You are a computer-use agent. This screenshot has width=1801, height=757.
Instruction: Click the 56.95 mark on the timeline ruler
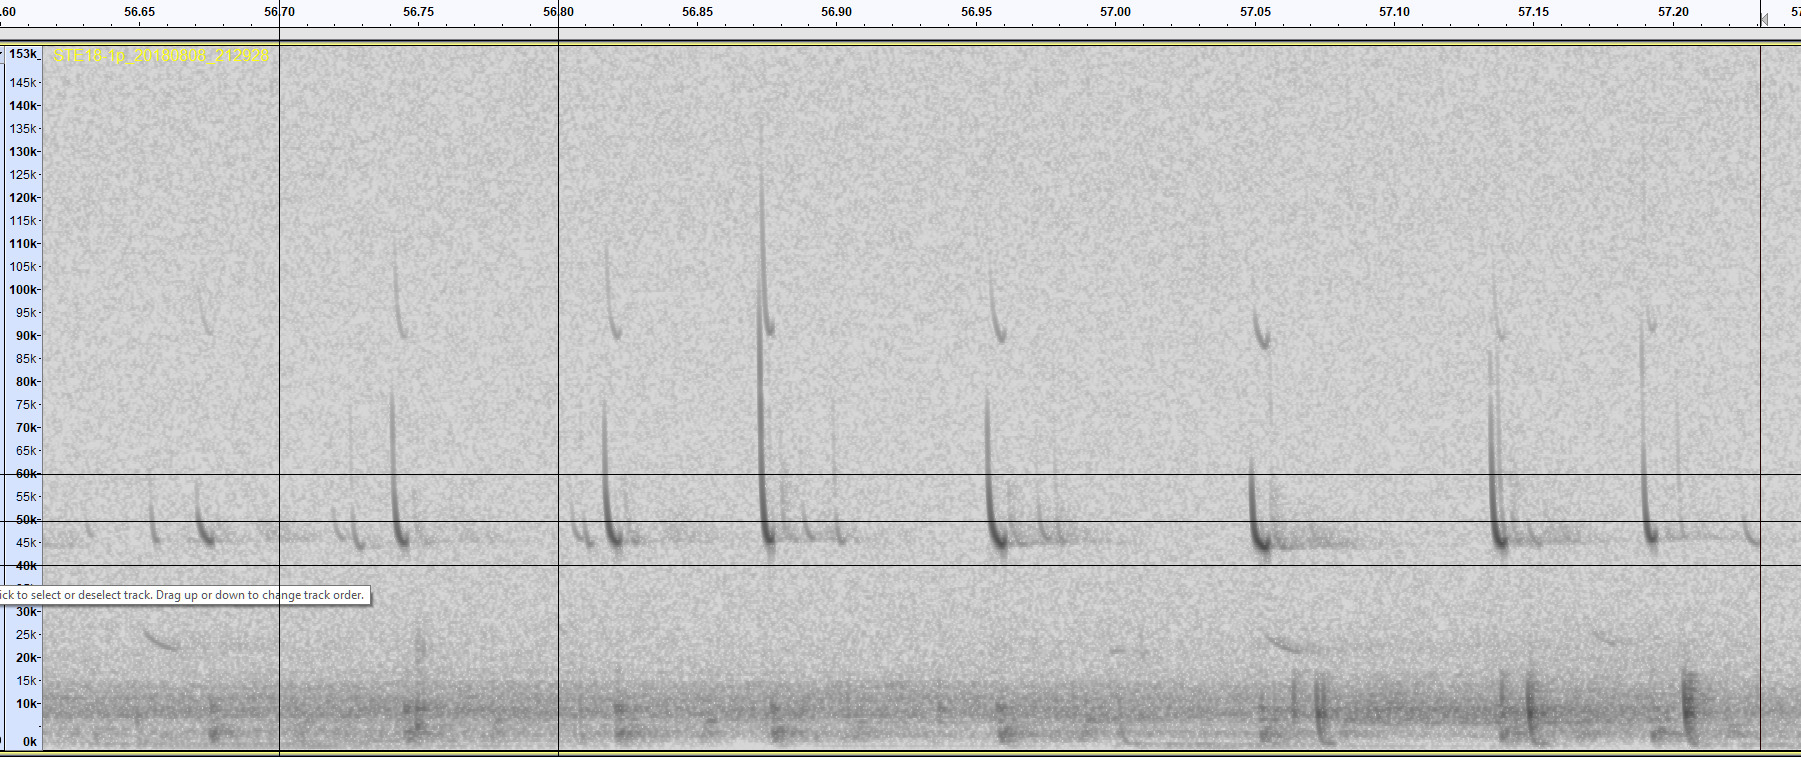coord(976,12)
